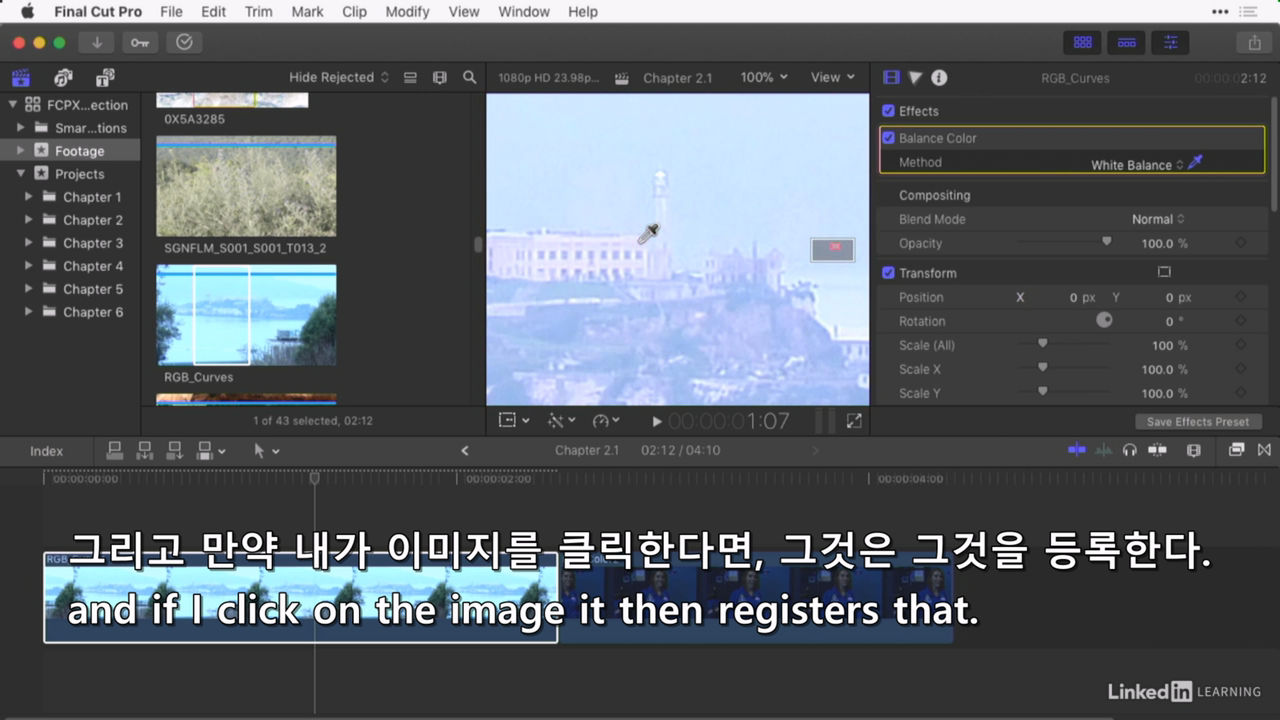The width and height of the screenshot is (1280, 720).
Task: Open the Edit menu
Action: click(x=213, y=12)
